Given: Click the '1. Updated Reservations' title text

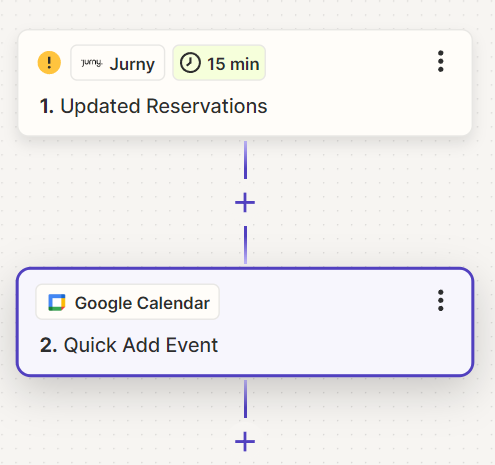Looking at the screenshot, I should pyautogui.click(x=153, y=106).
